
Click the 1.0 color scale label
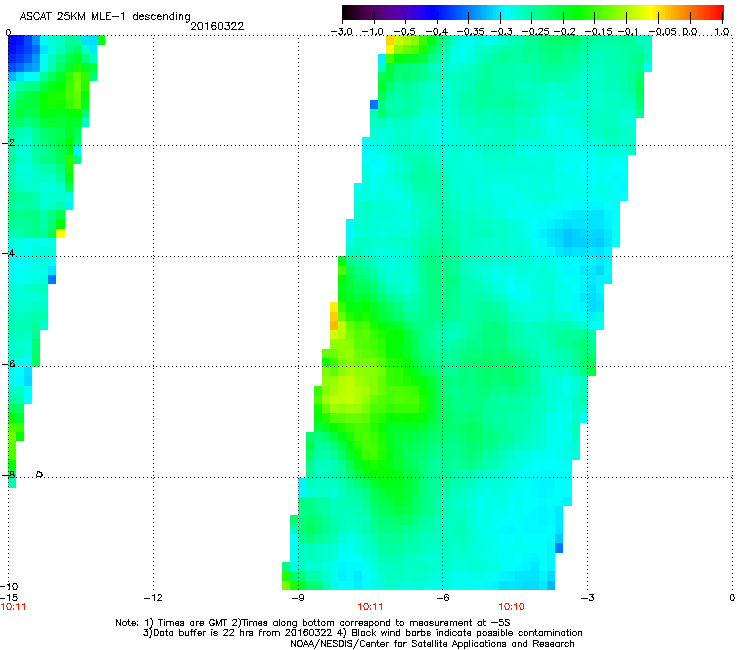coord(722,32)
